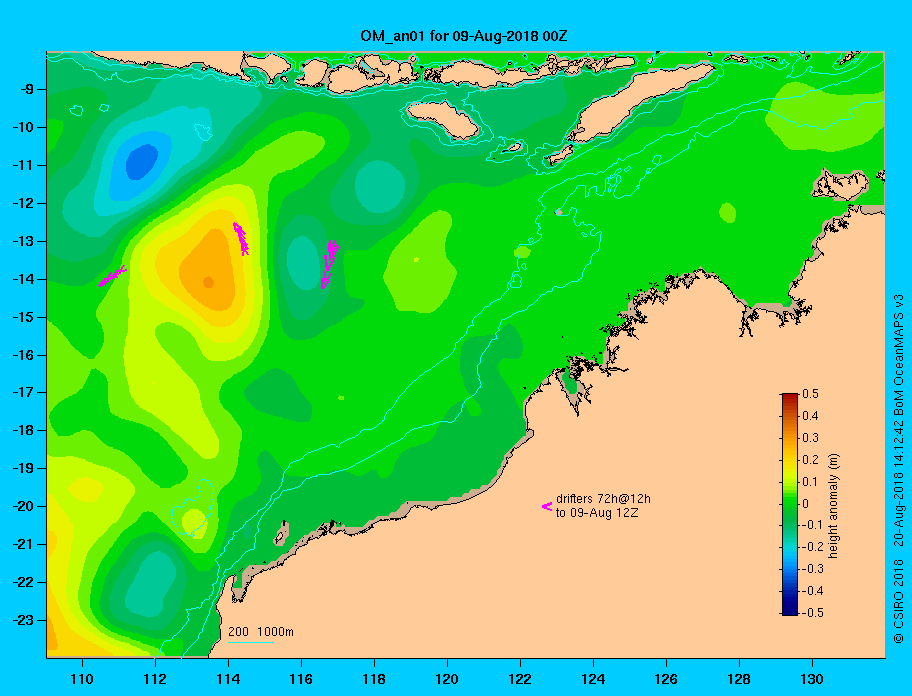The width and height of the screenshot is (912, 696).
Task: Click the longitude axis label "126"
Action: (x=666, y=679)
